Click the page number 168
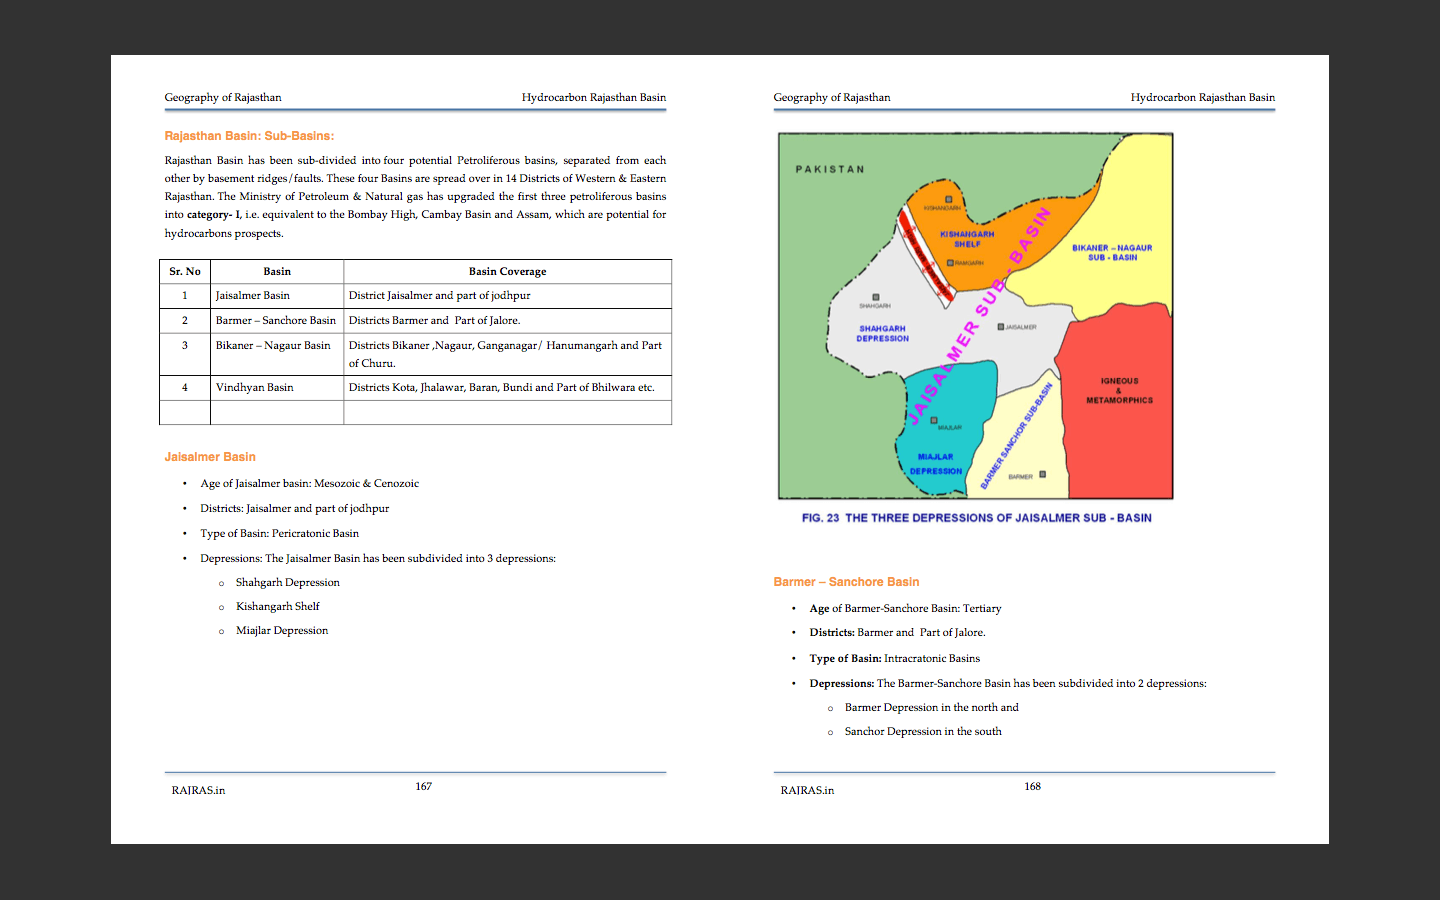 1033,786
